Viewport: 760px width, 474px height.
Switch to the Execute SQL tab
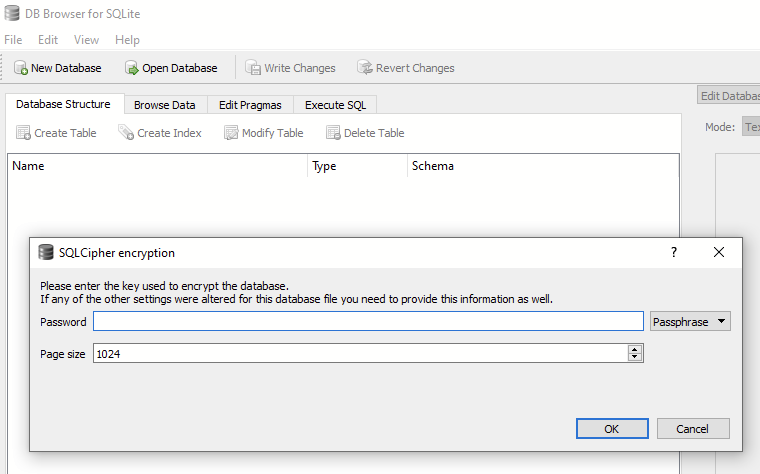coord(335,105)
